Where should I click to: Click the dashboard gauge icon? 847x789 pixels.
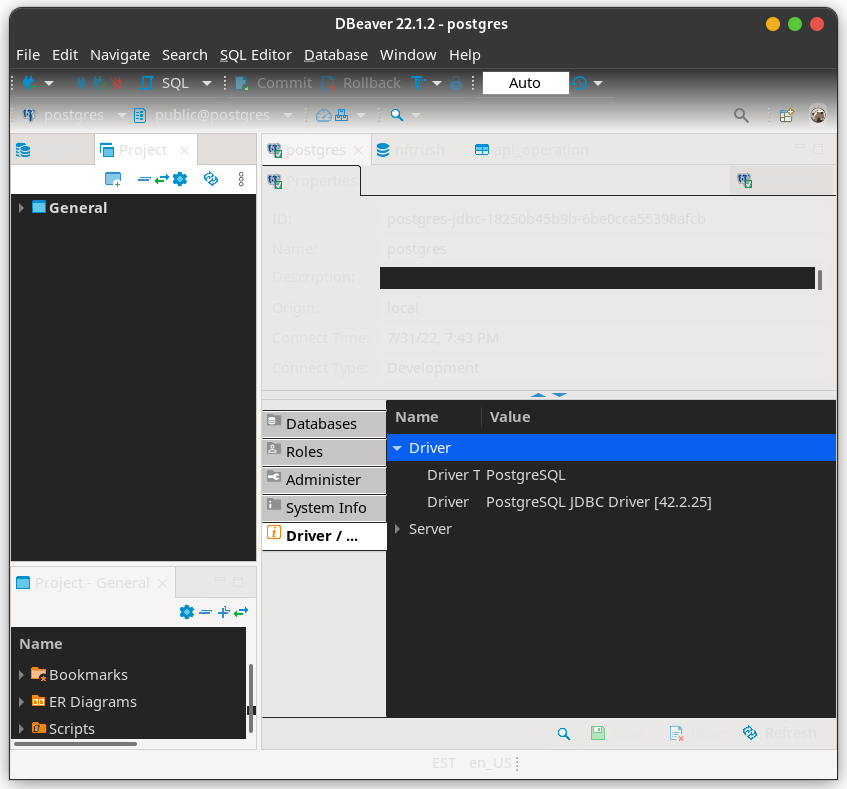(x=324, y=114)
